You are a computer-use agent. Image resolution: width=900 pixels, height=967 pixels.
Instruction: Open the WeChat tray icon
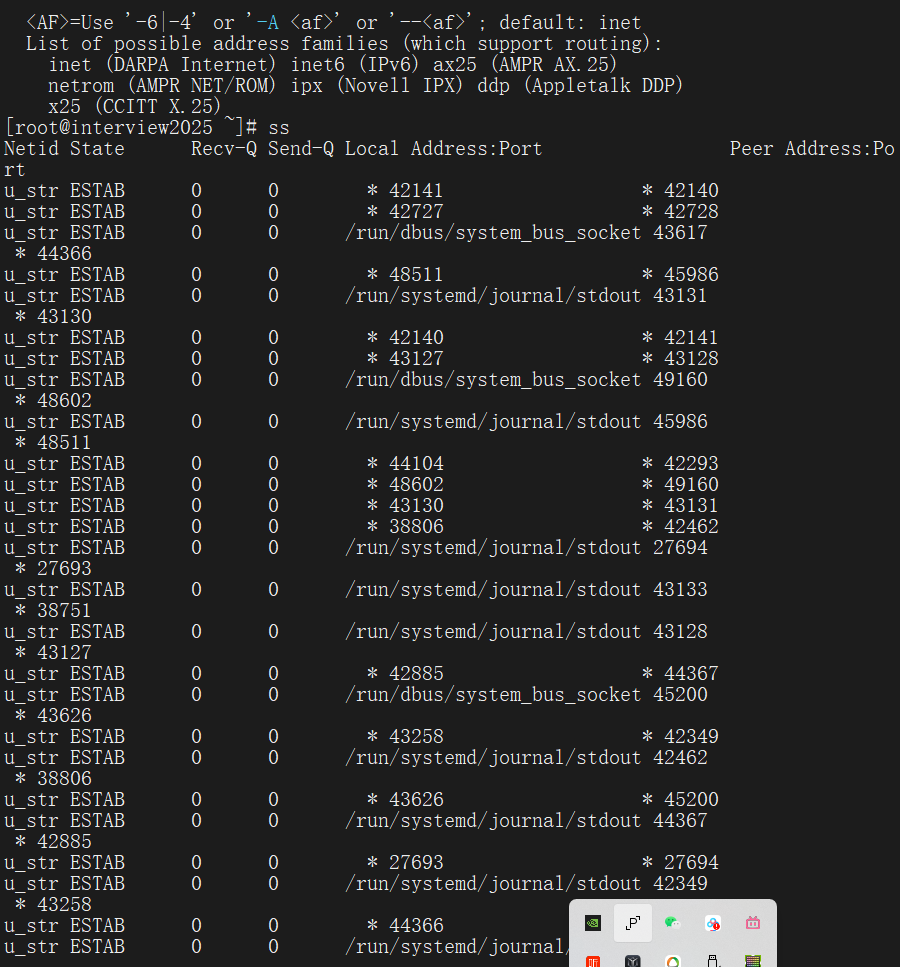[672, 923]
